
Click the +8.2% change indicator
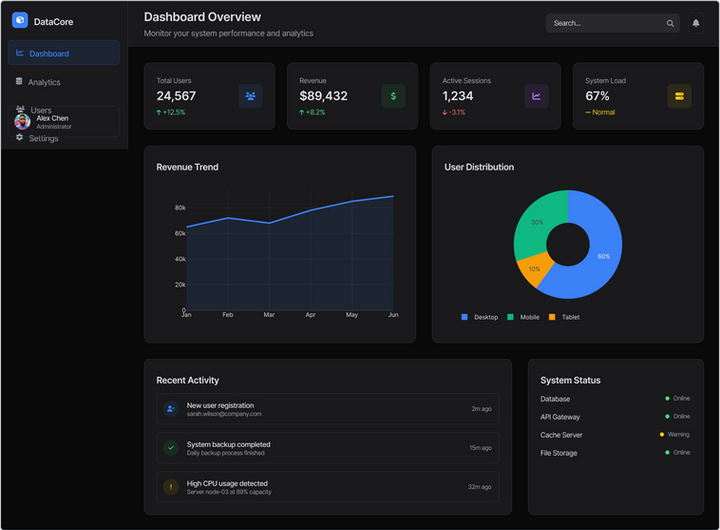tap(312, 112)
